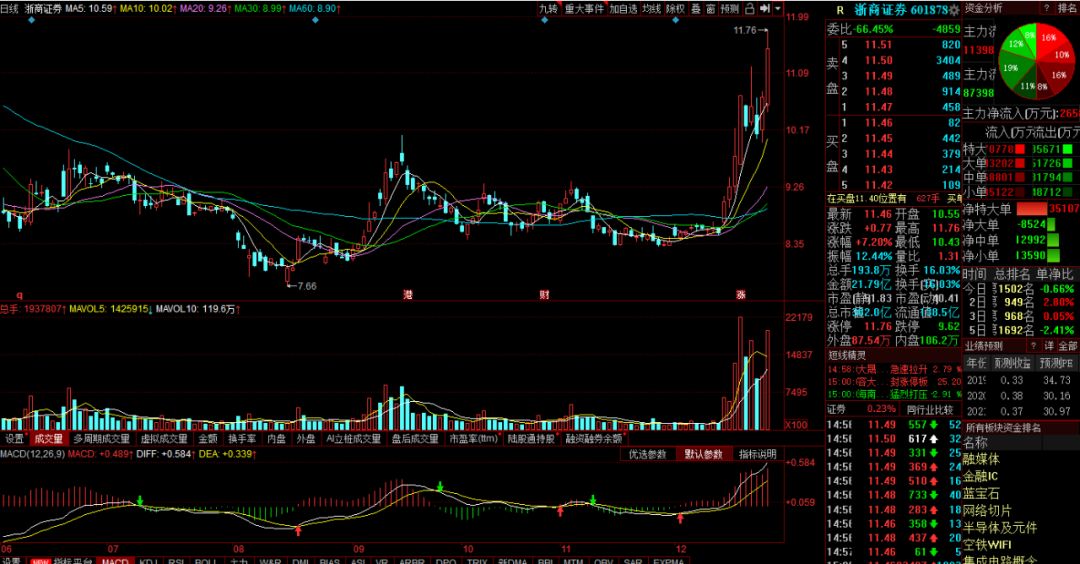Open 重大事件 major events

[584, 9]
